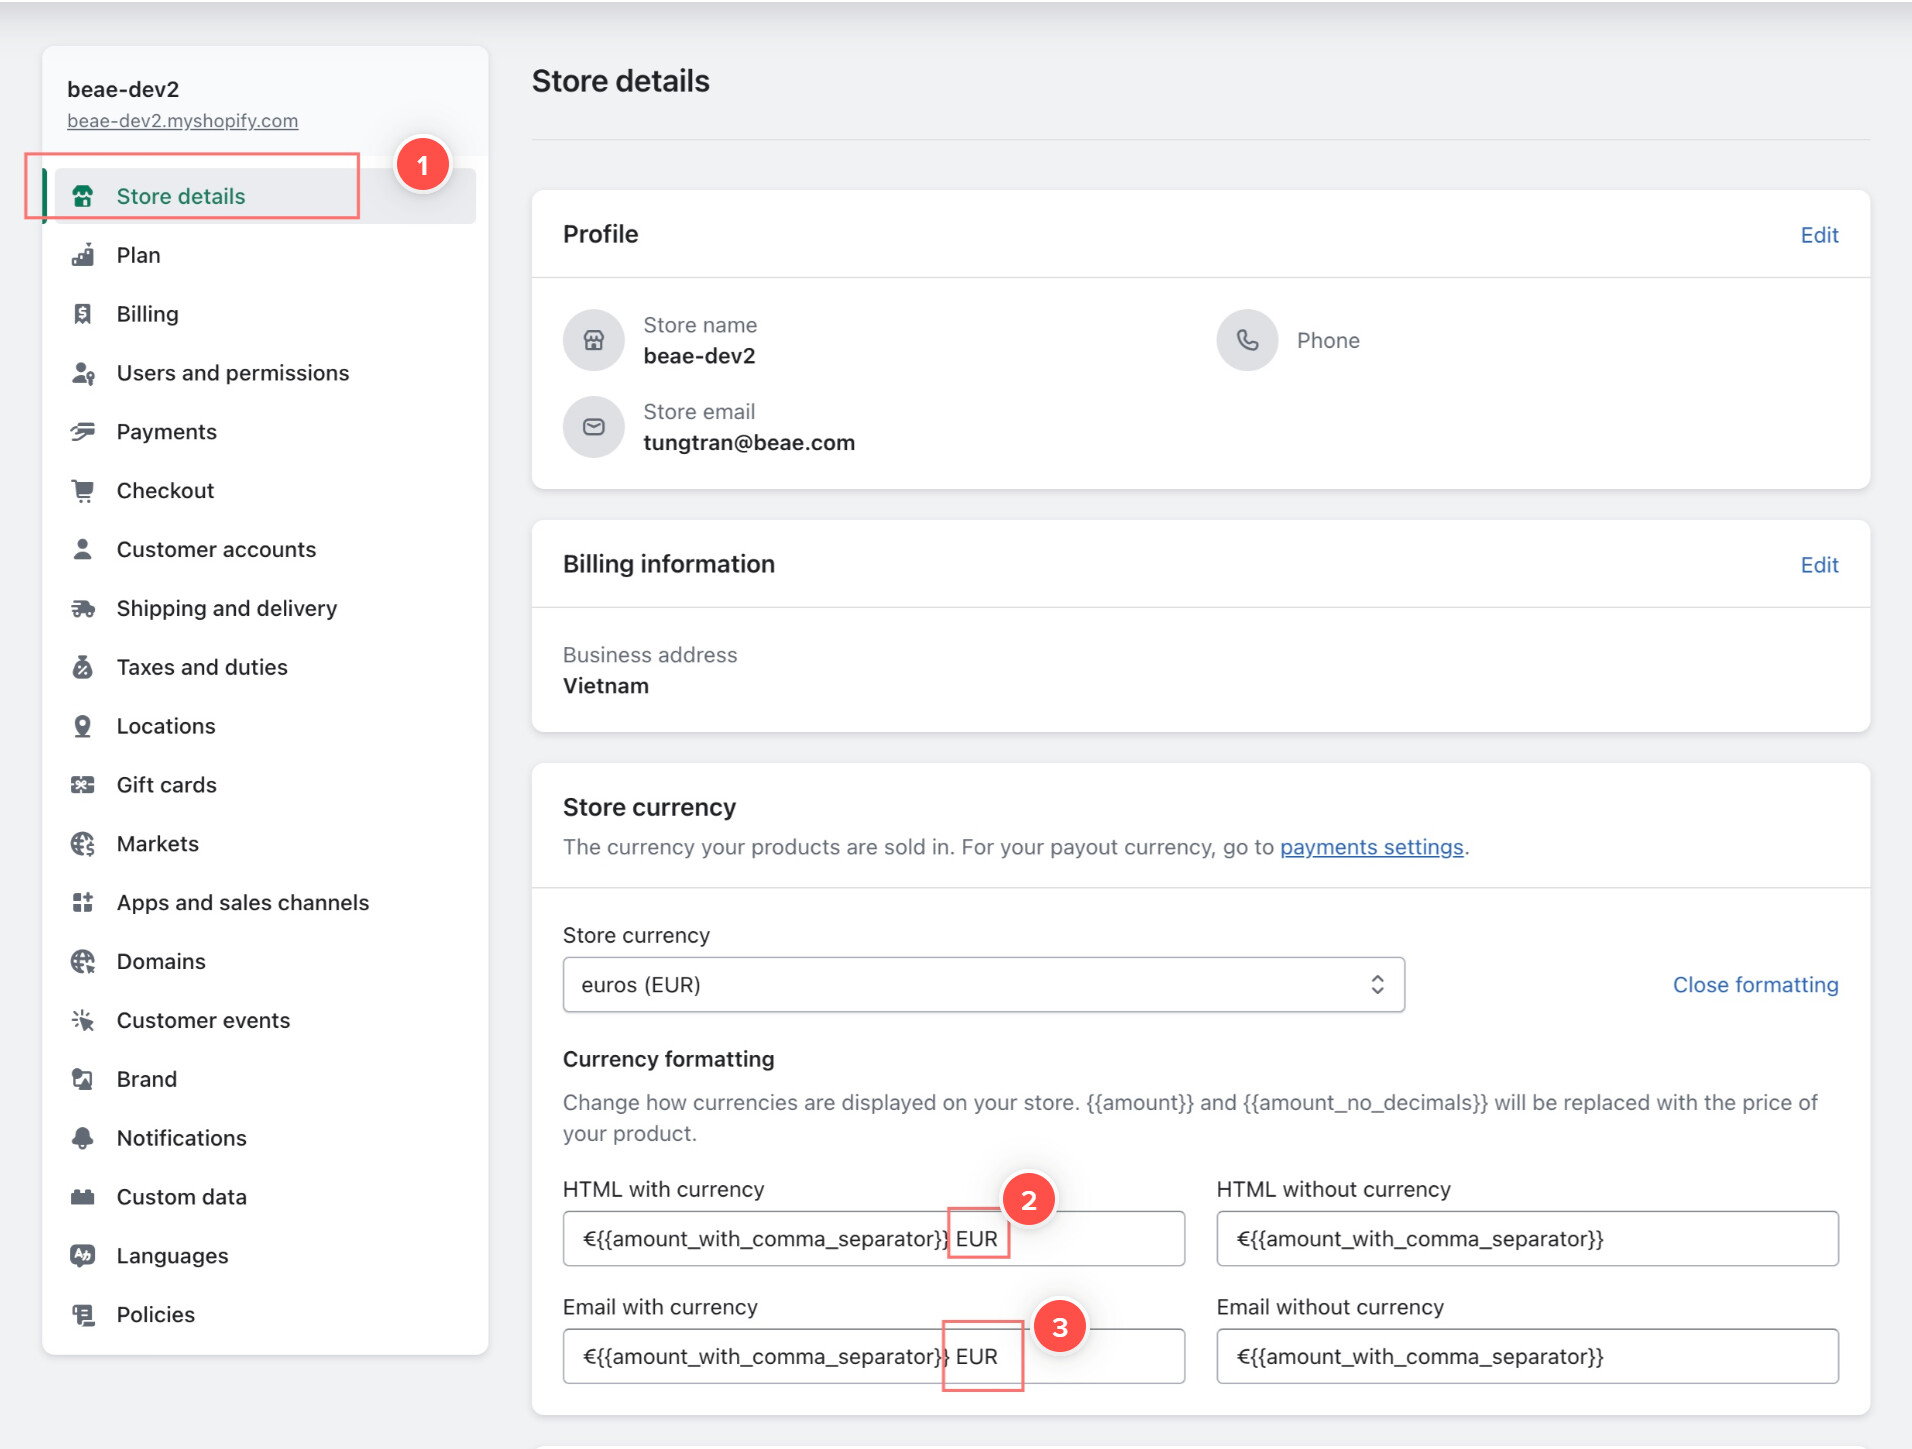Edit the Billing information section
Screen dimensions: 1912x1449
click(1819, 565)
